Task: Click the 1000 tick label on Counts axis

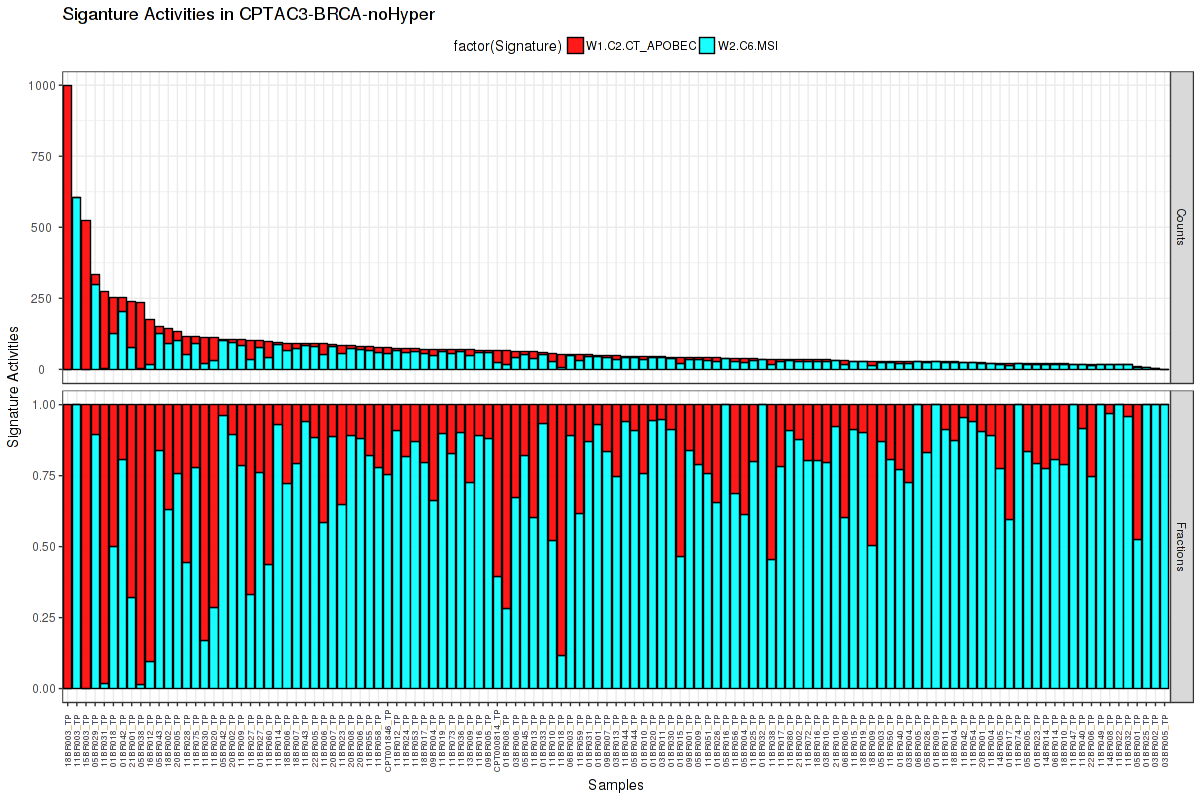Action: click(x=42, y=86)
